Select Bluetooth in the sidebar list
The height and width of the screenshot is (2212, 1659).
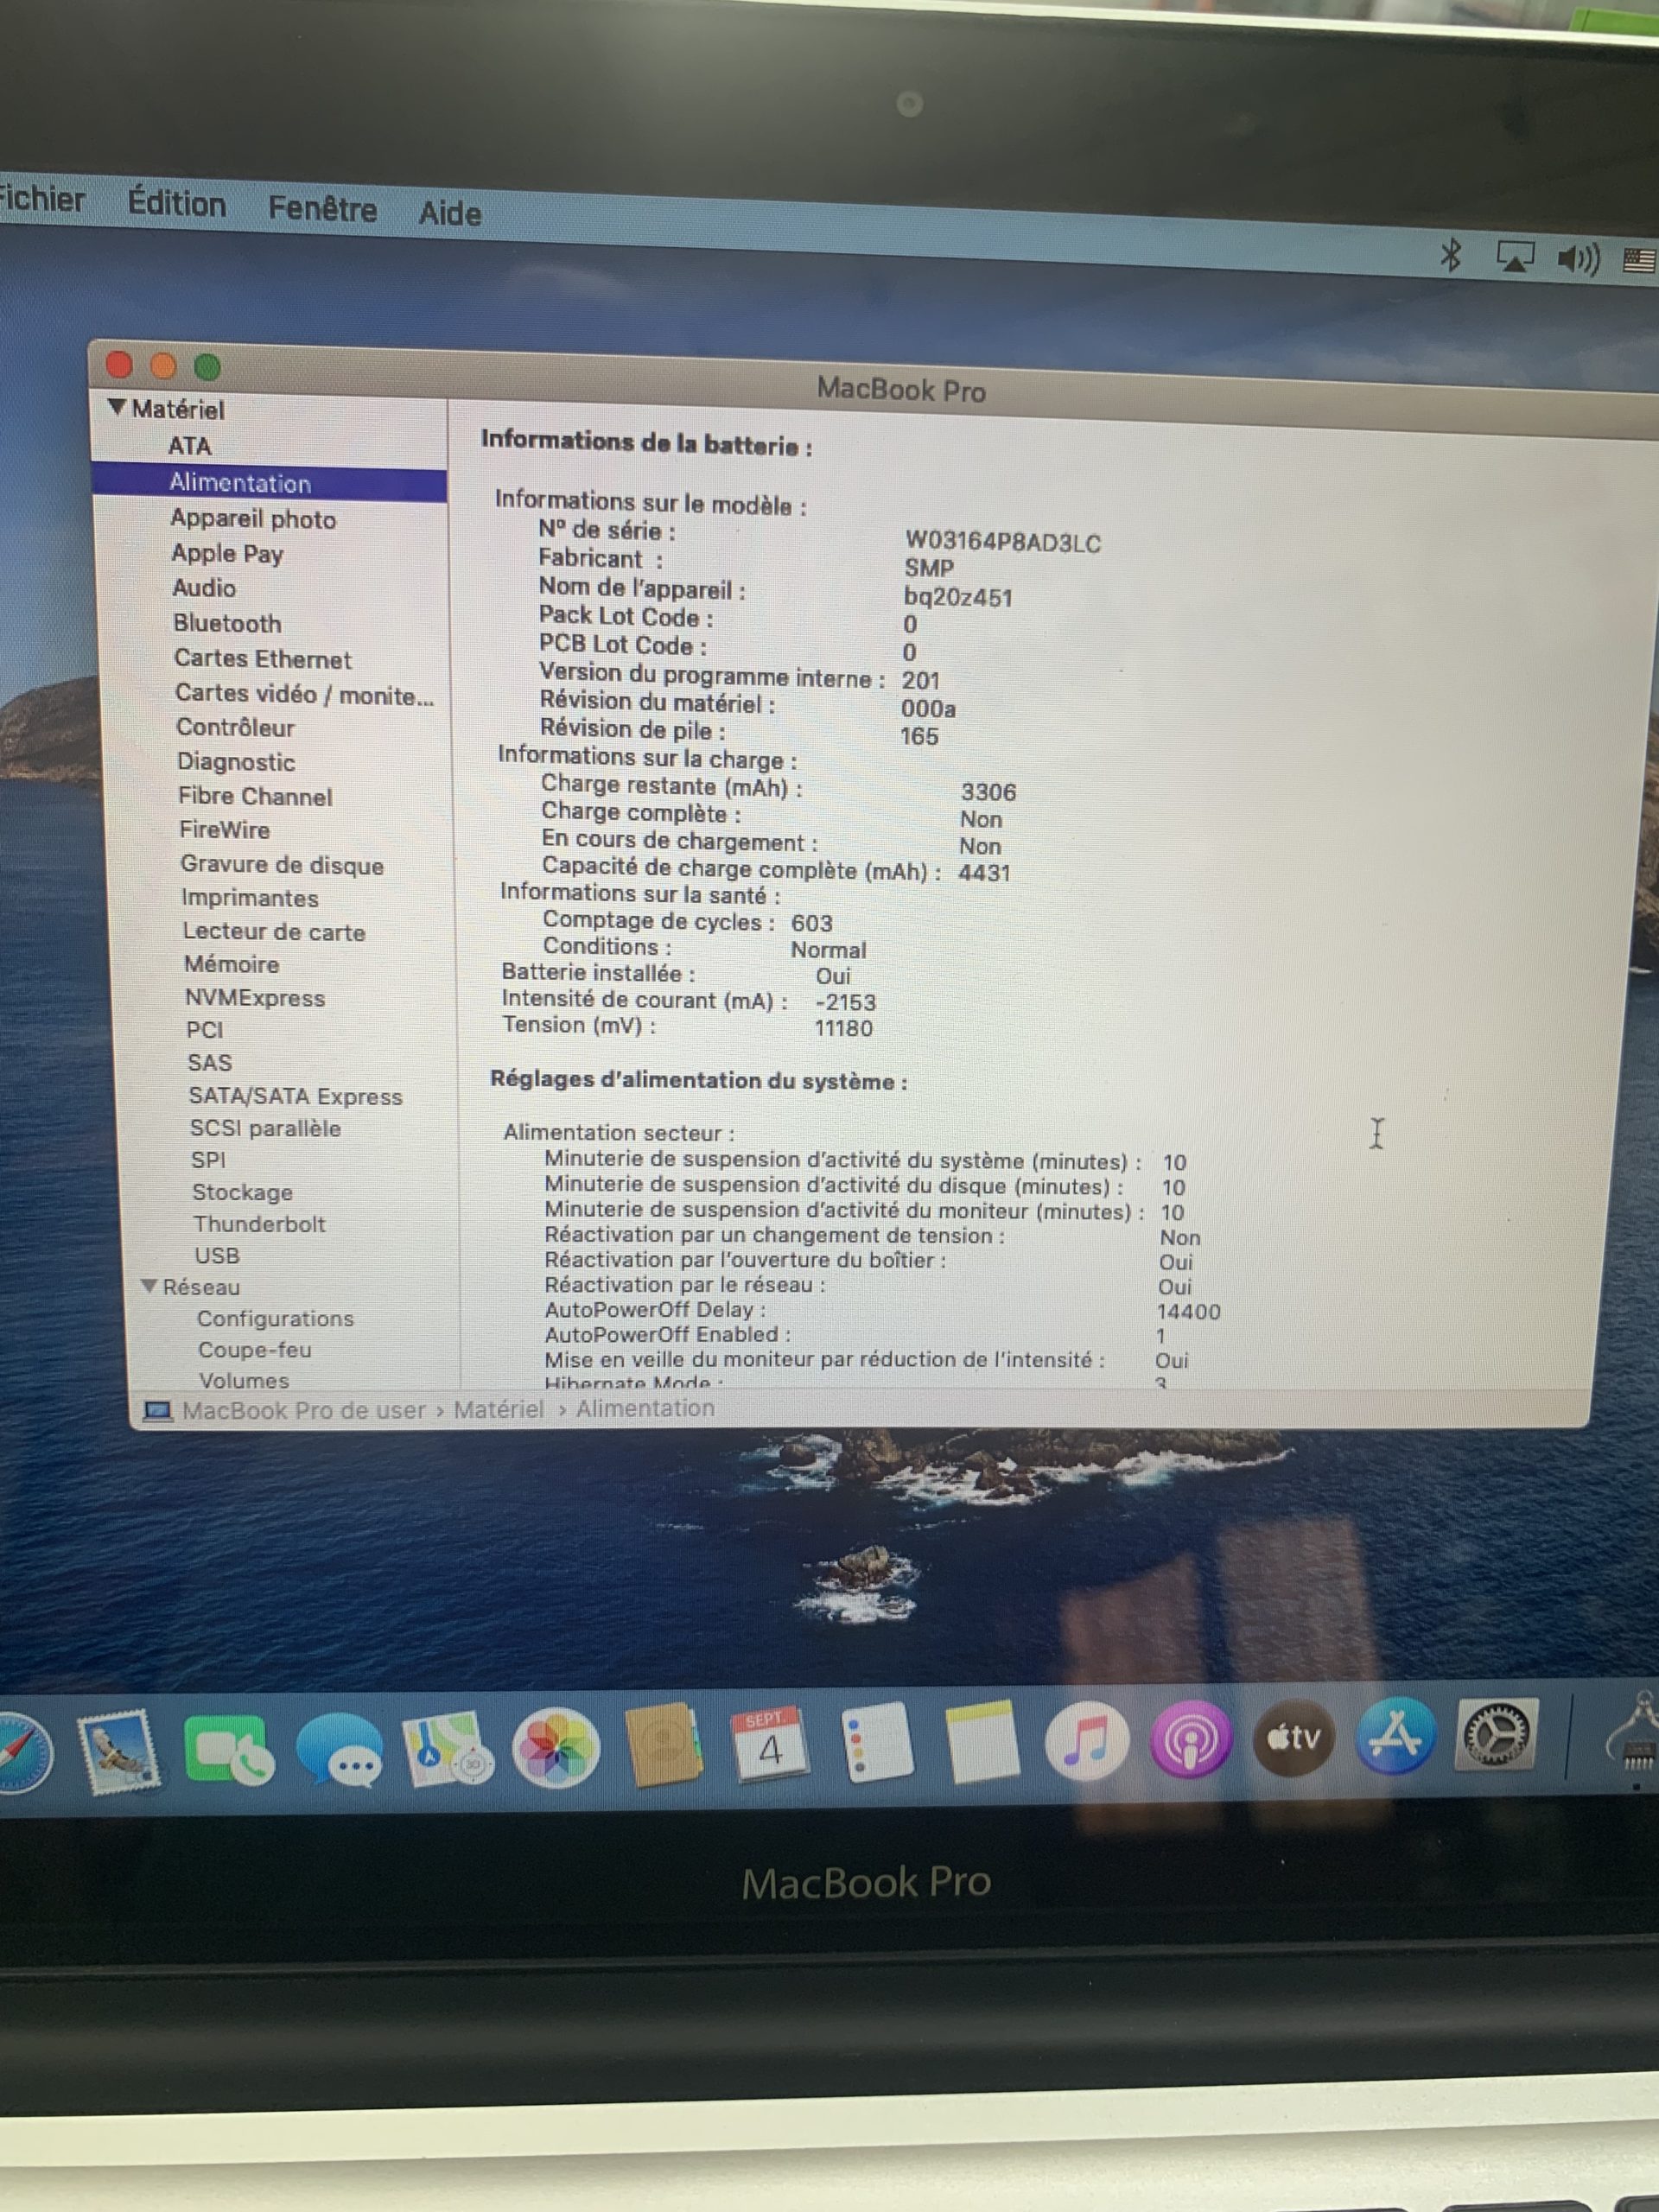(x=227, y=623)
